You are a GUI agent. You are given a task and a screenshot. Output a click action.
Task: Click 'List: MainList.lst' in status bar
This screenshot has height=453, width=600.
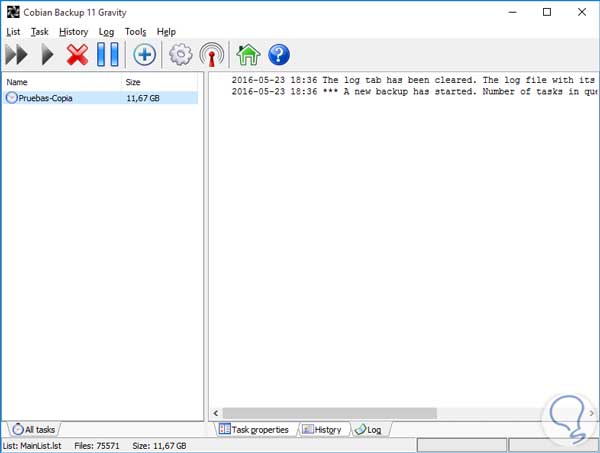32,446
